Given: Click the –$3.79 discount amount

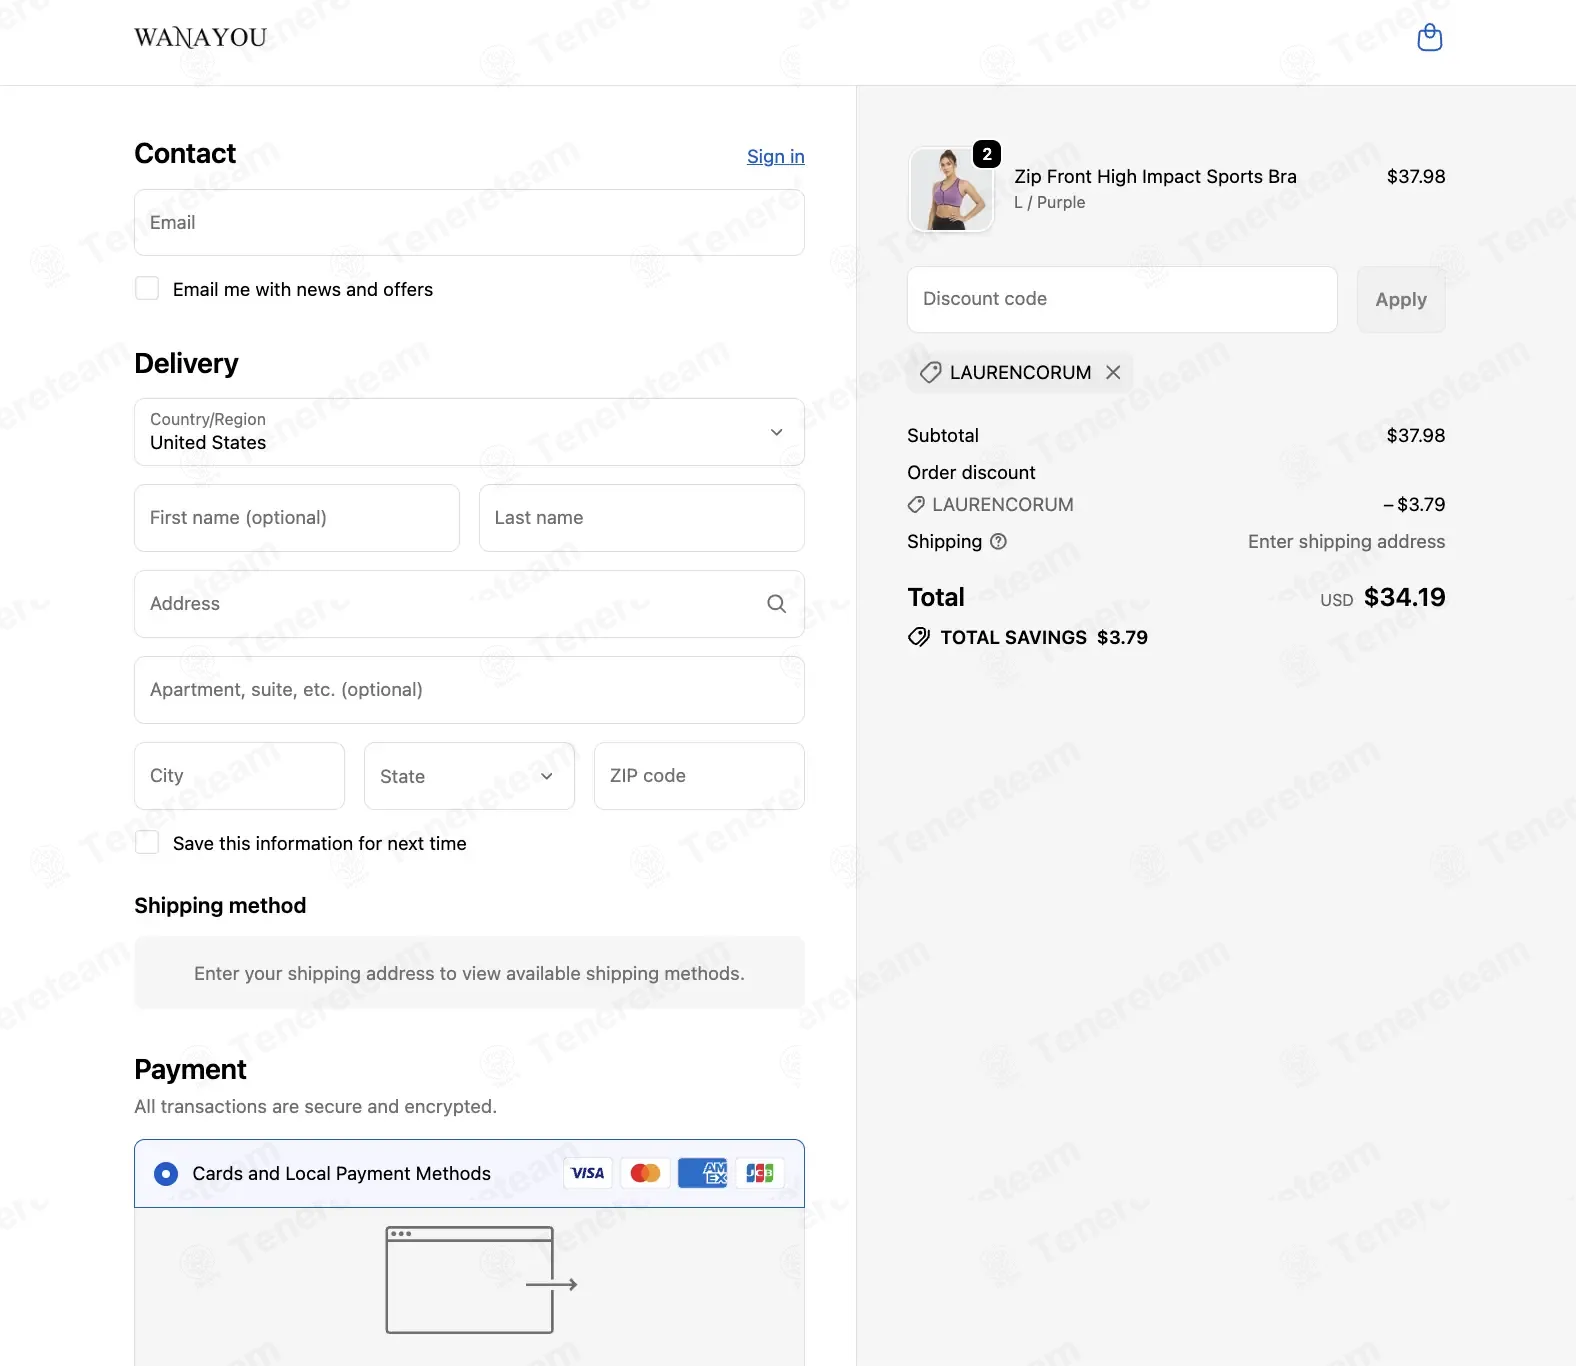Looking at the screenshot, I should pos(1414,504).
